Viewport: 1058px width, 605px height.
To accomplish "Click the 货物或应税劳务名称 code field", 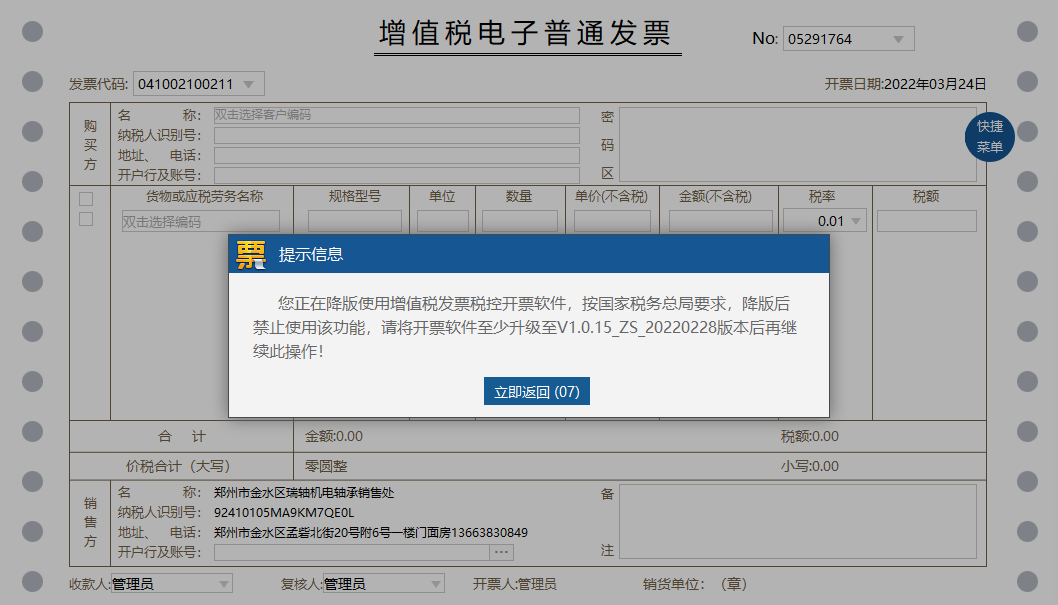I will pos(201,221).
